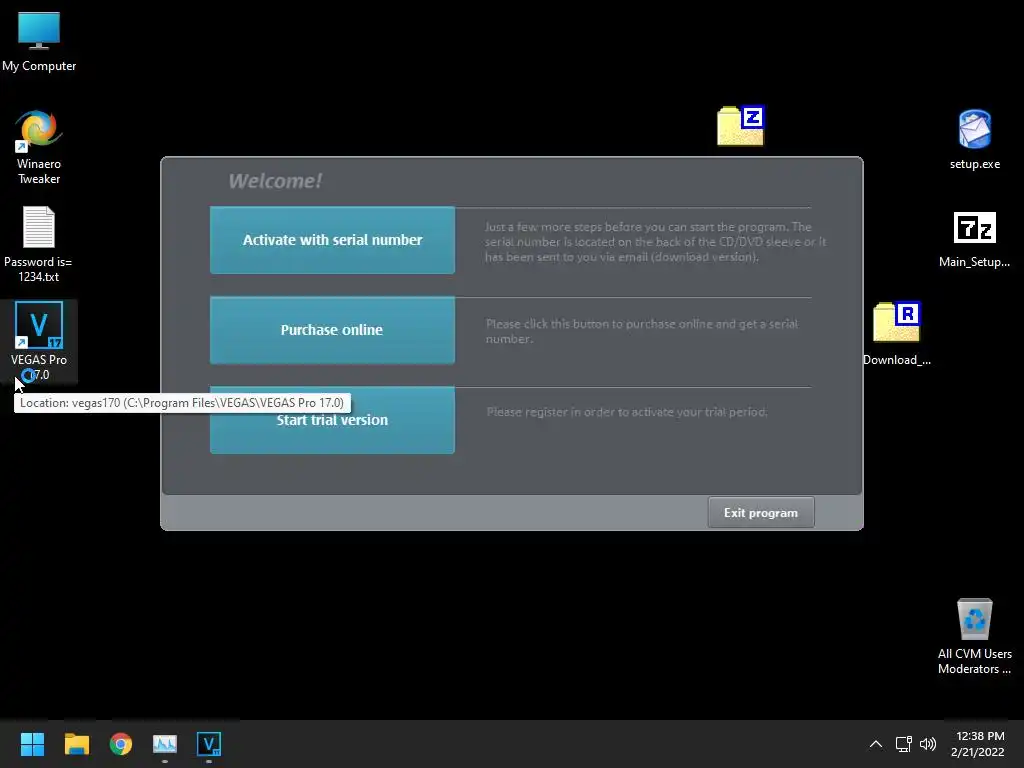Click the serial number description text
The height and width of the screenshot is (768, 1024).
pos(655,242)
